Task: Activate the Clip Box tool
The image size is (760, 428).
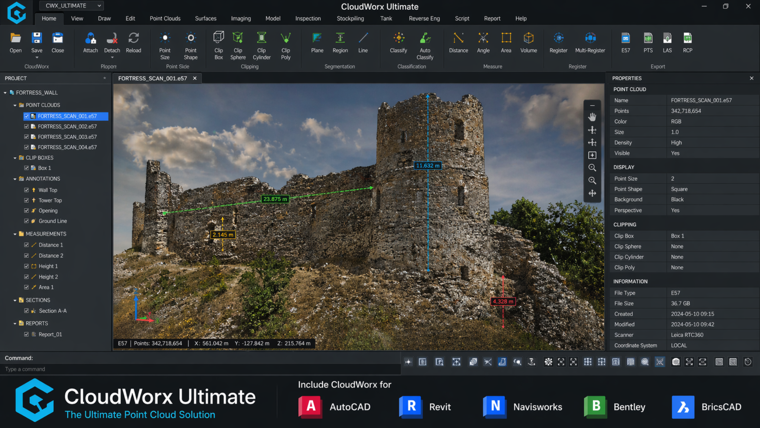Action: pos(219,38)
